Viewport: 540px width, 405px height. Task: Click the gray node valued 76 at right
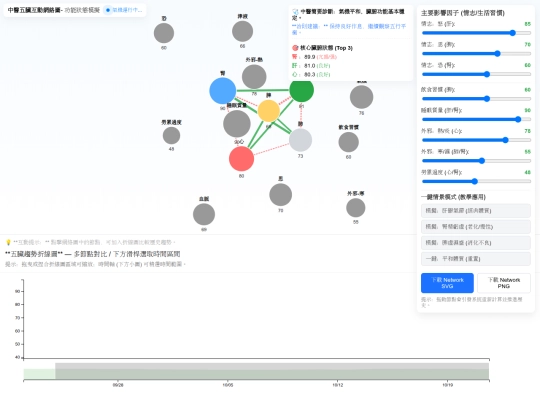tap(361, 97)
